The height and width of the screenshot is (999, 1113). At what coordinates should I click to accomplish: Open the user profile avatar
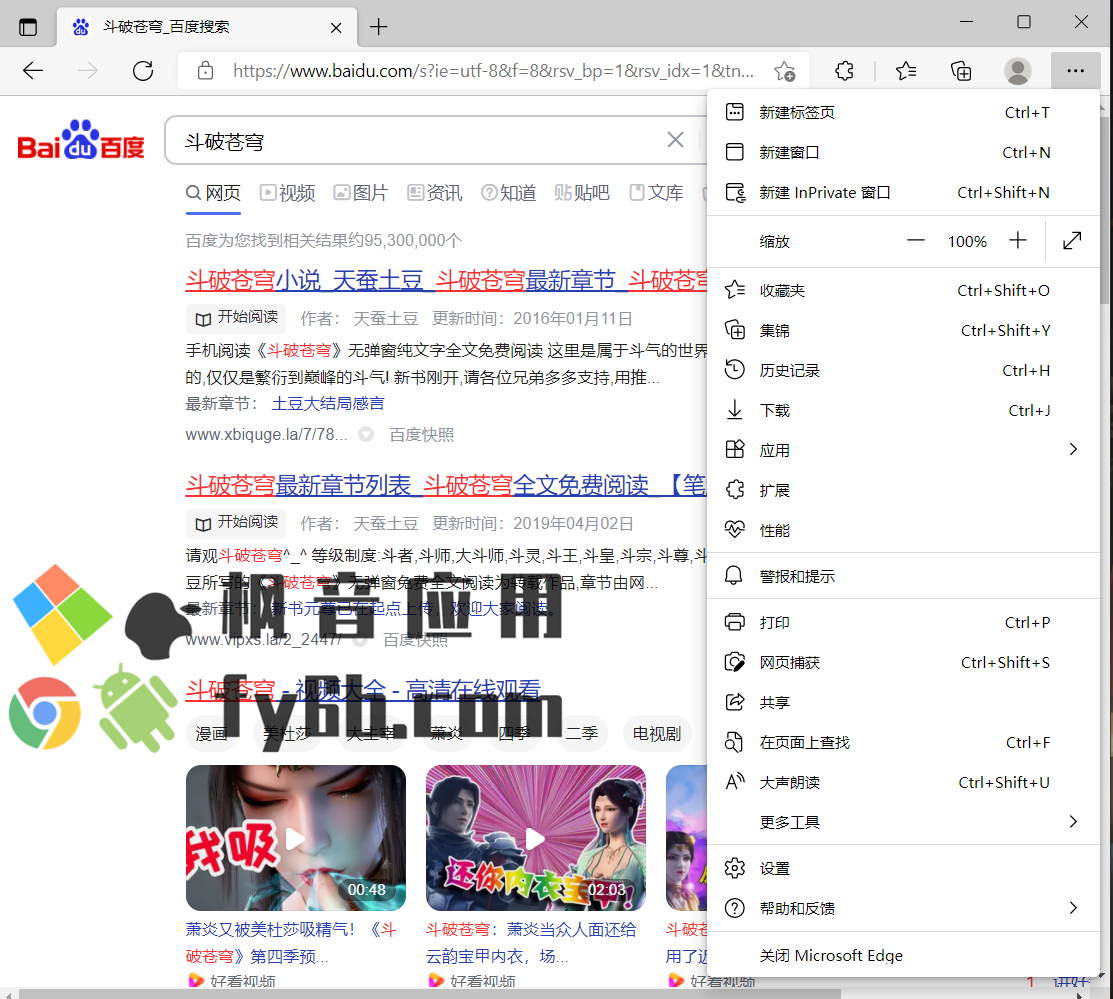coord(1018,71)
